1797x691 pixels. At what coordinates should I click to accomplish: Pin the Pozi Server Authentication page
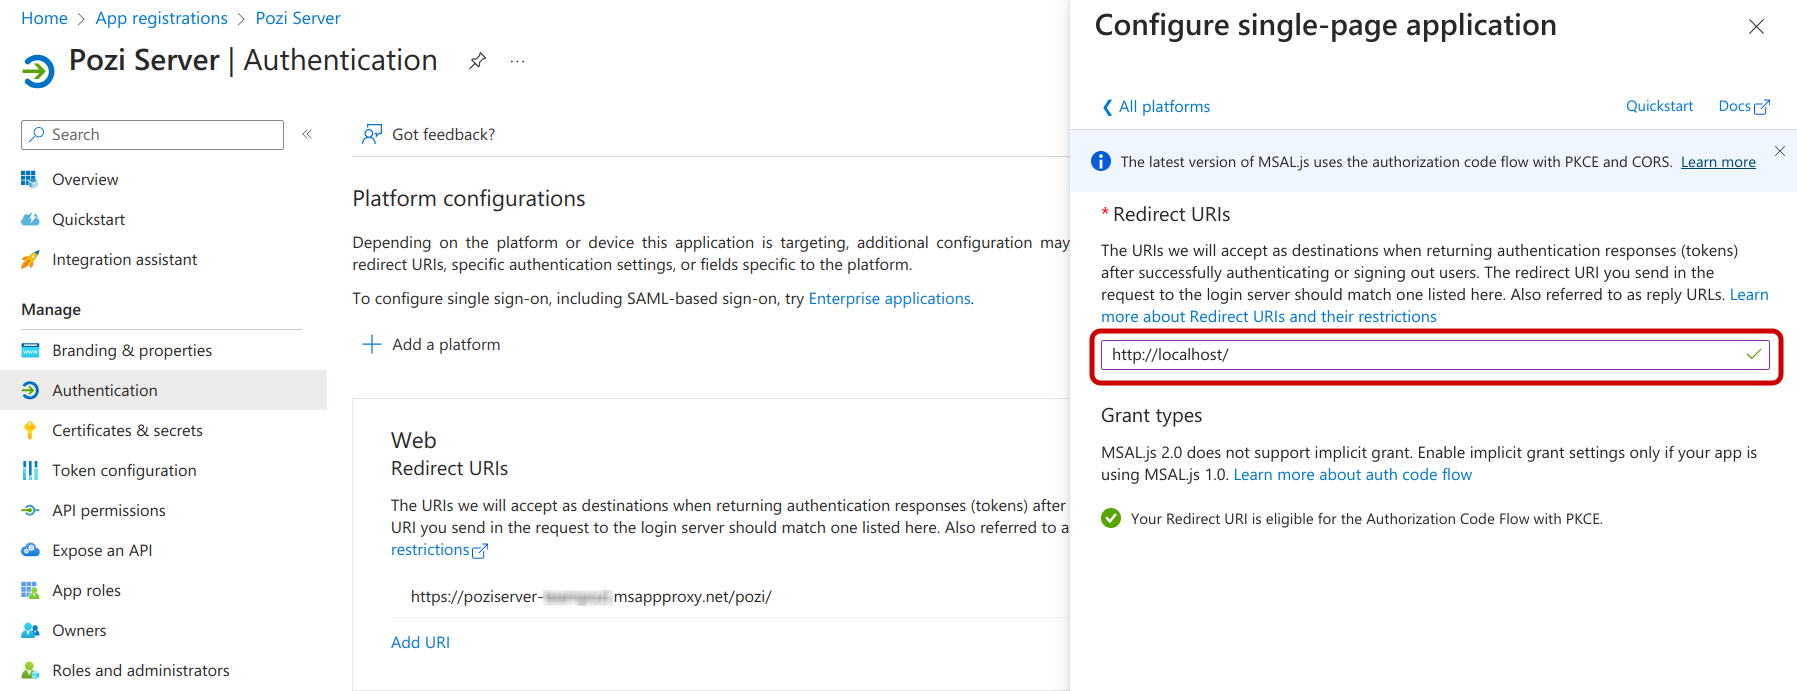[x=477, y=61]
